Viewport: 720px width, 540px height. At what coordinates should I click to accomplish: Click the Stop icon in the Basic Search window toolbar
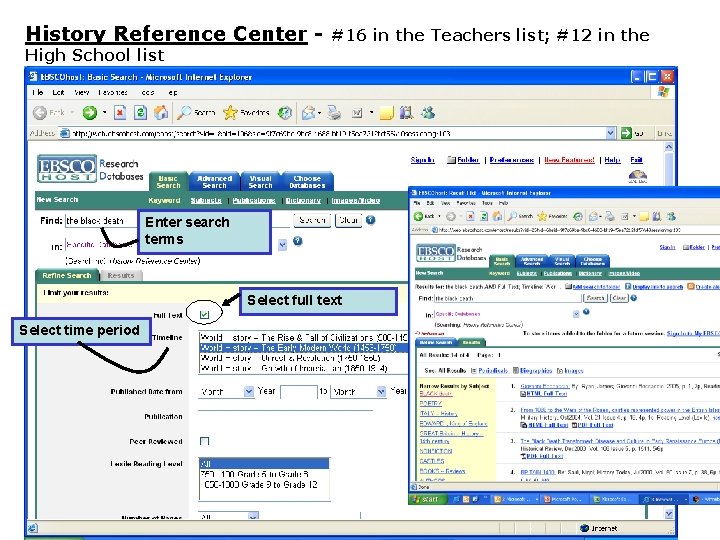(x=120, y=112)
